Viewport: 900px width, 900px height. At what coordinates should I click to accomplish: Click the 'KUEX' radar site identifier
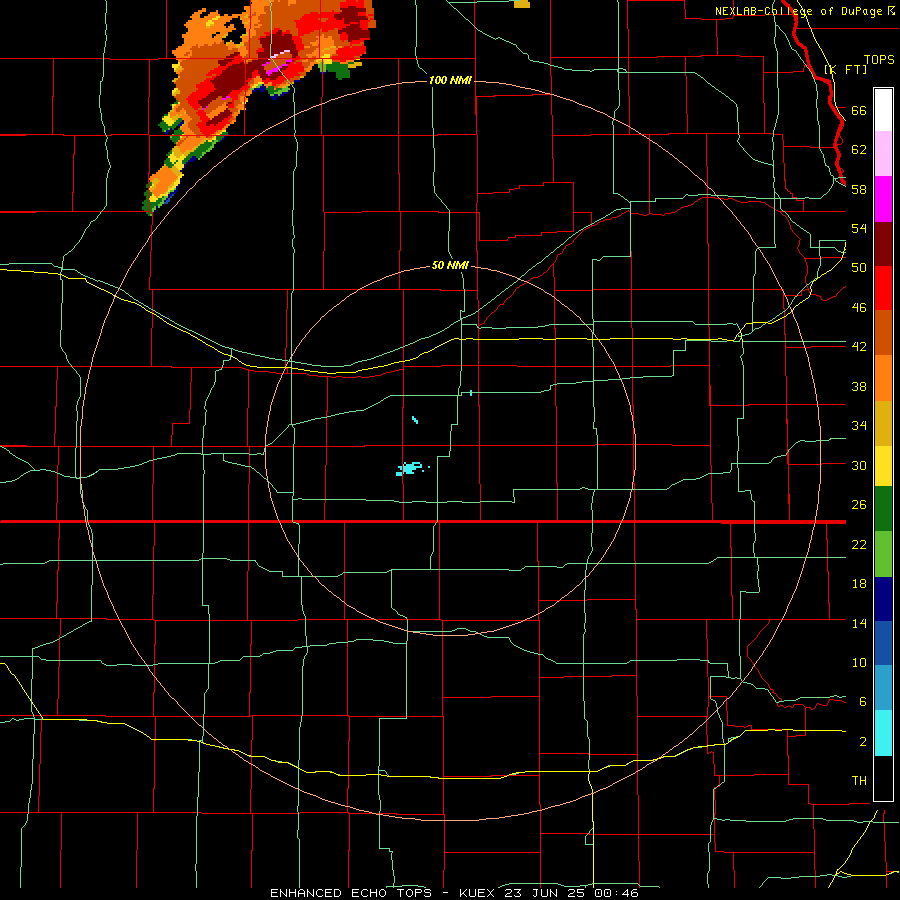476,893
